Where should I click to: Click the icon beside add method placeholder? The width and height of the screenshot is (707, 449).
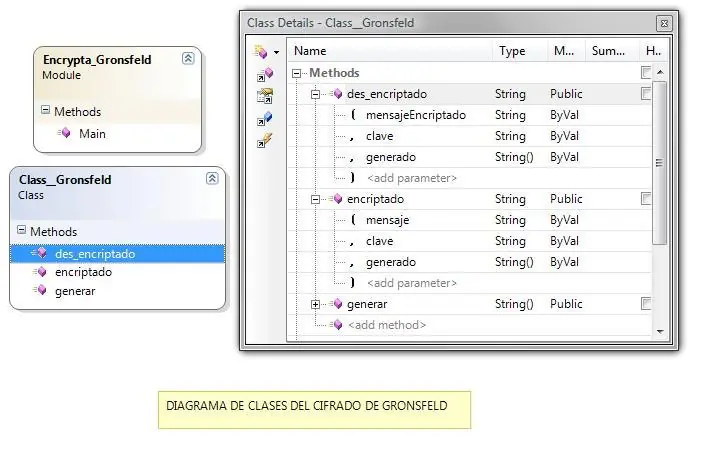[x=336, y=325]
